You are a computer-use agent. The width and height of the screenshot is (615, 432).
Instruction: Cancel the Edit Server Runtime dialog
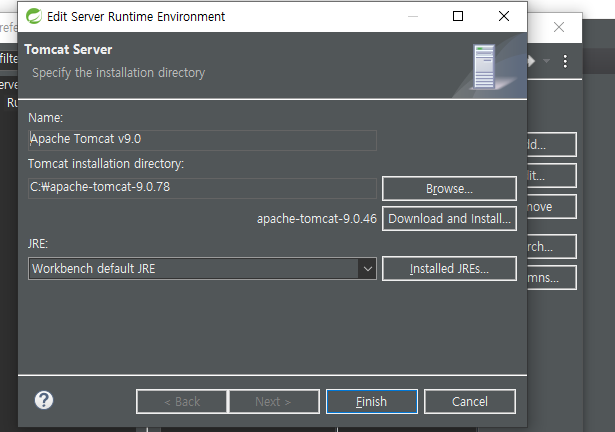[469, 401]
